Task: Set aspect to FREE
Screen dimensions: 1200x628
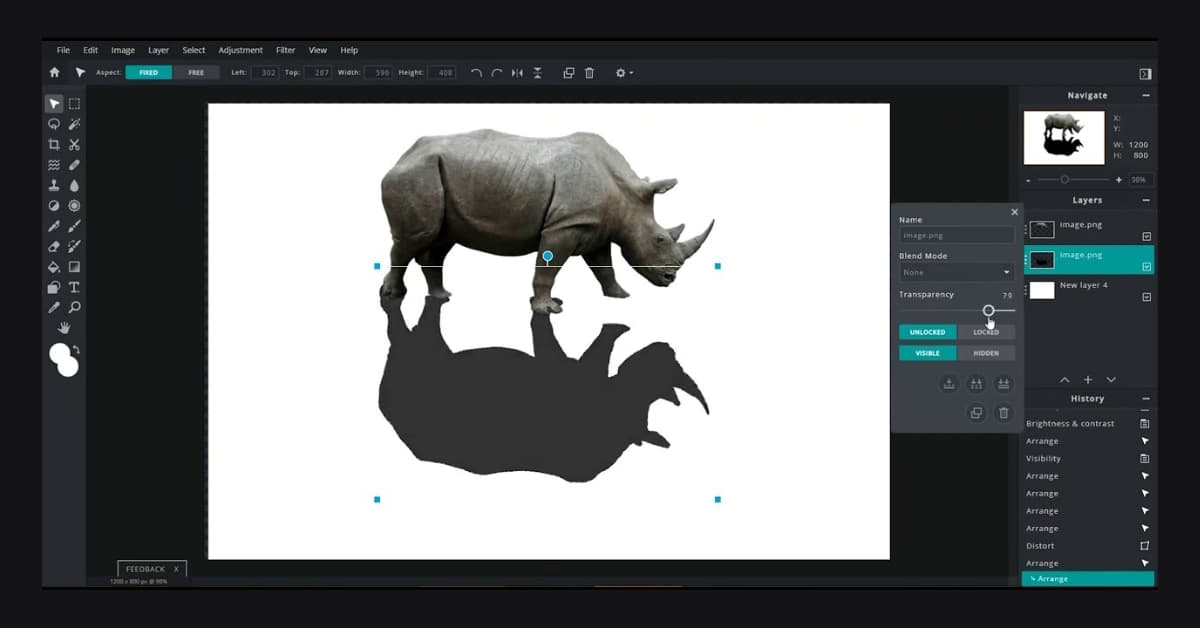Action: [x=196, y=73]
